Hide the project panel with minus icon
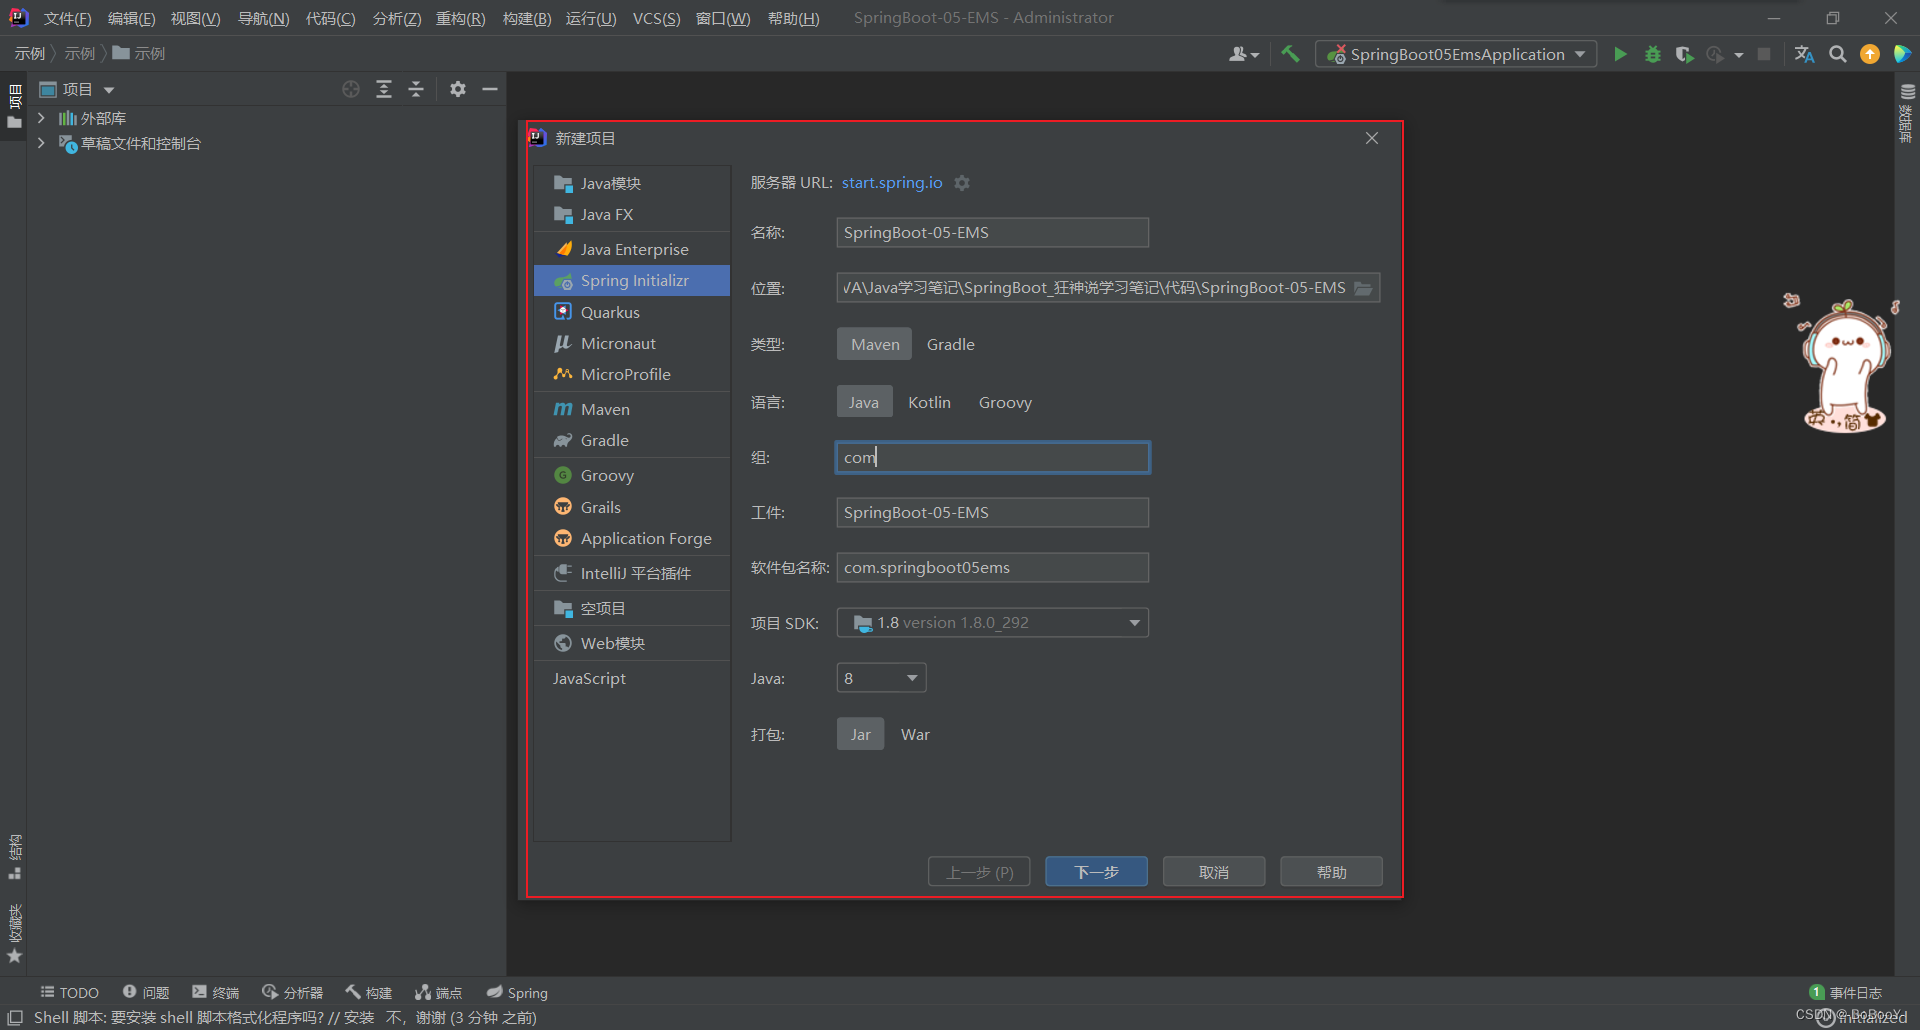The height and width of the screenshot is (1030, 1920). tap(490, 89)
